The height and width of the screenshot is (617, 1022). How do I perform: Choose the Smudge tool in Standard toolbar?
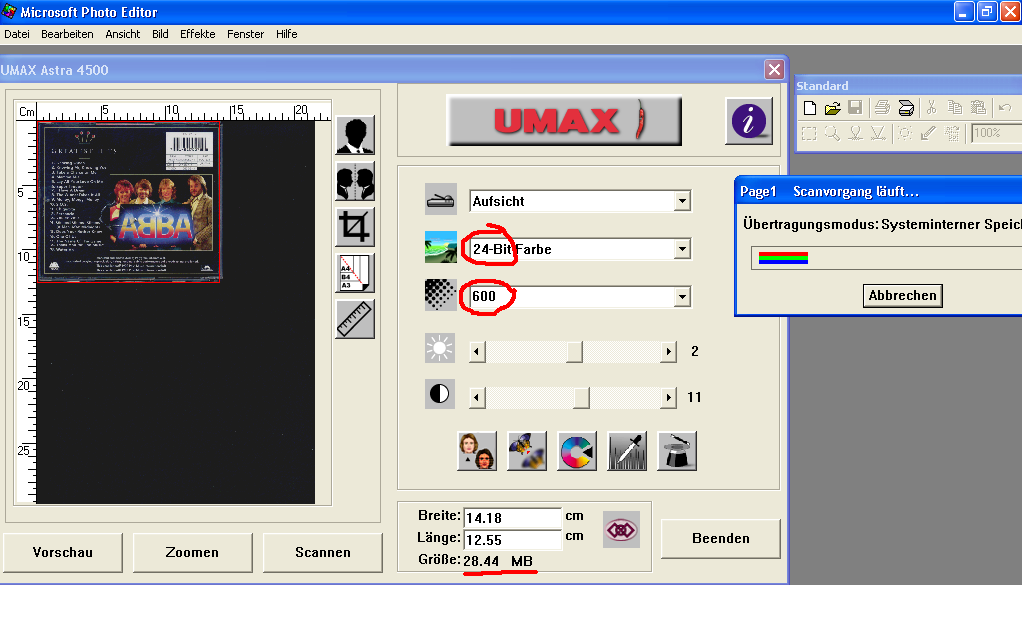coord(855,134)
